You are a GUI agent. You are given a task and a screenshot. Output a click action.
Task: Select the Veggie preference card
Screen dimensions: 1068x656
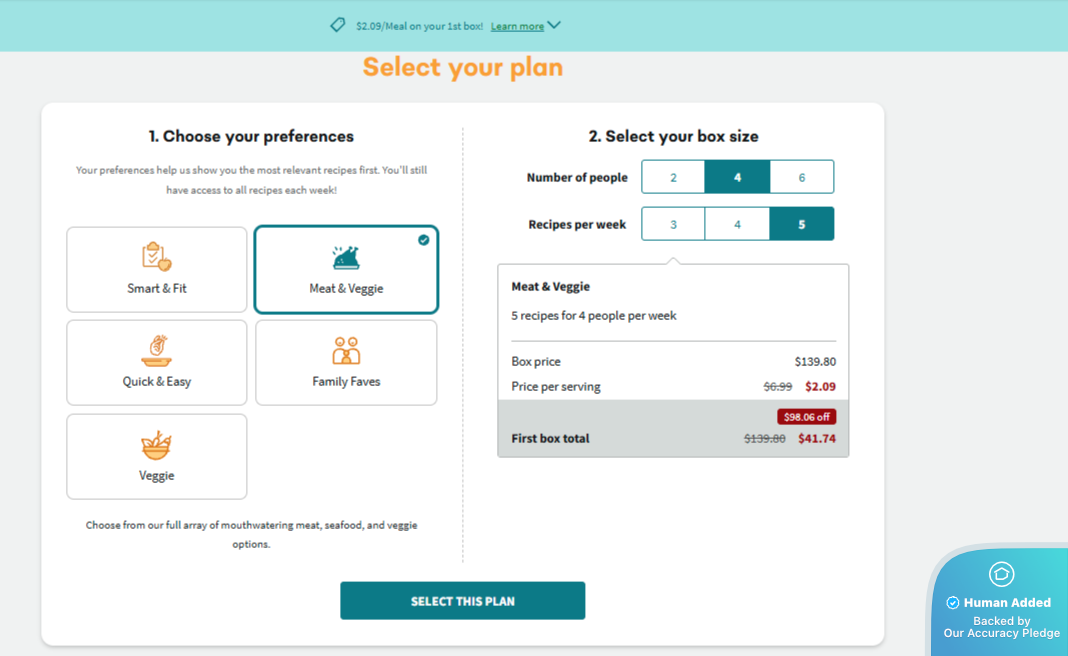157,457
